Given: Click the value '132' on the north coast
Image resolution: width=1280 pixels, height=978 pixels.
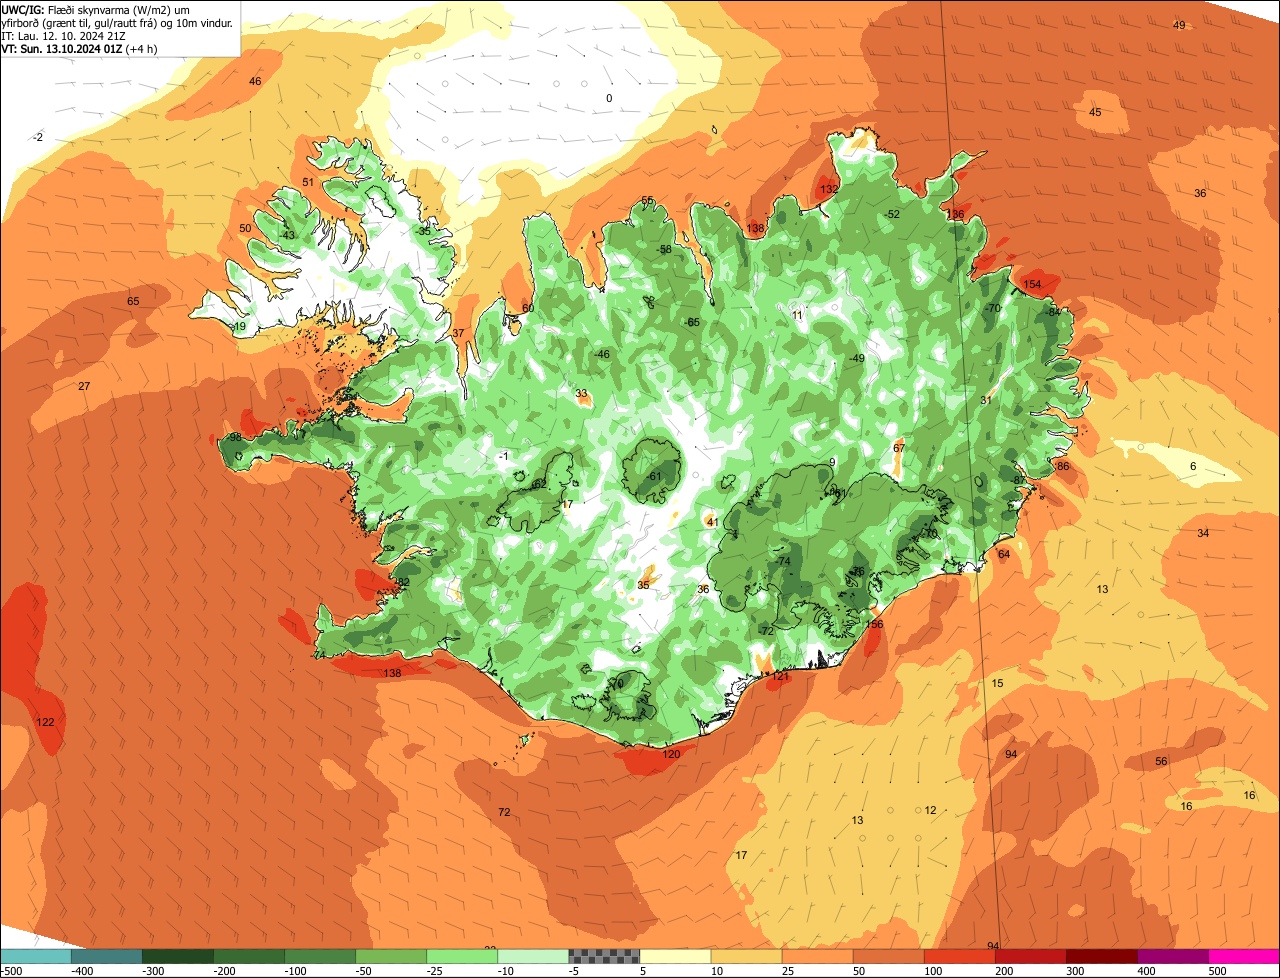Looking at the screenshot, I should [829, 189].
